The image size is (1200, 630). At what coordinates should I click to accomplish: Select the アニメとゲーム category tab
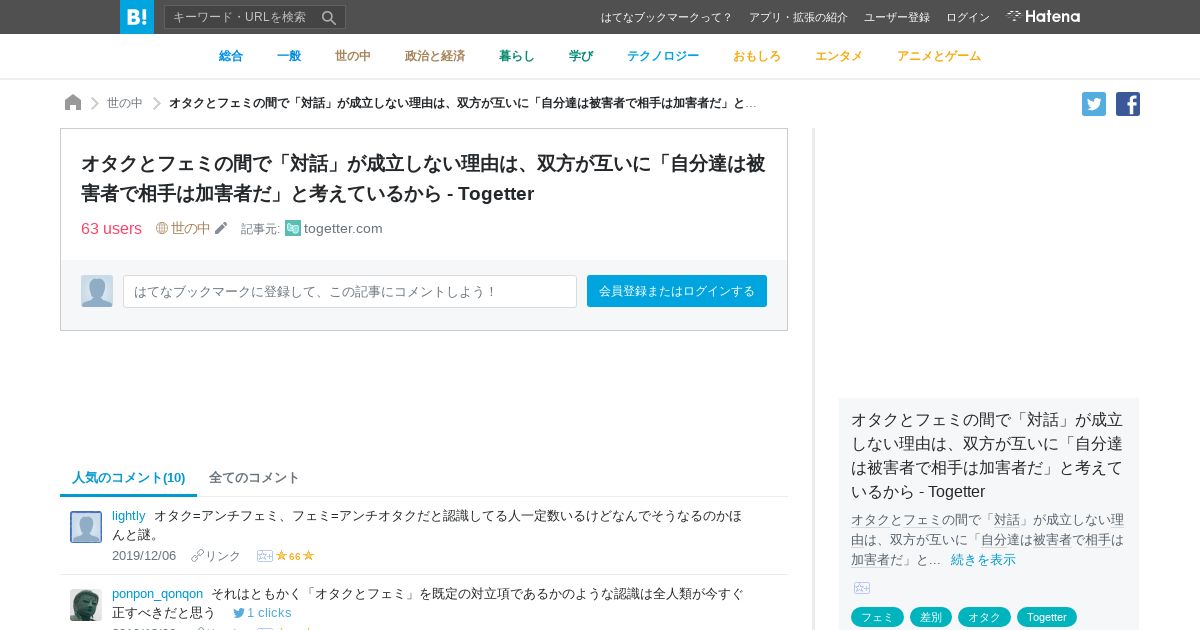[x=939, y=56]
